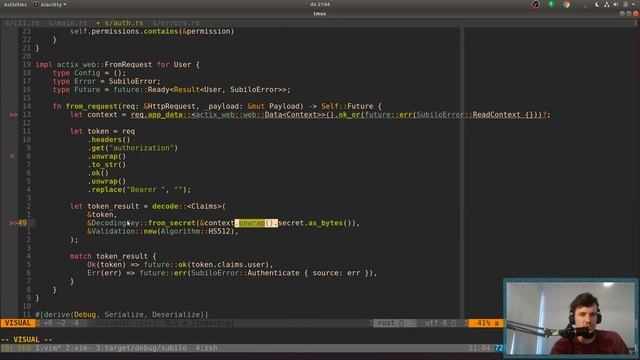Switch to the s/main.rs buffer tab
640x360 pixels.
pos(68,23)
